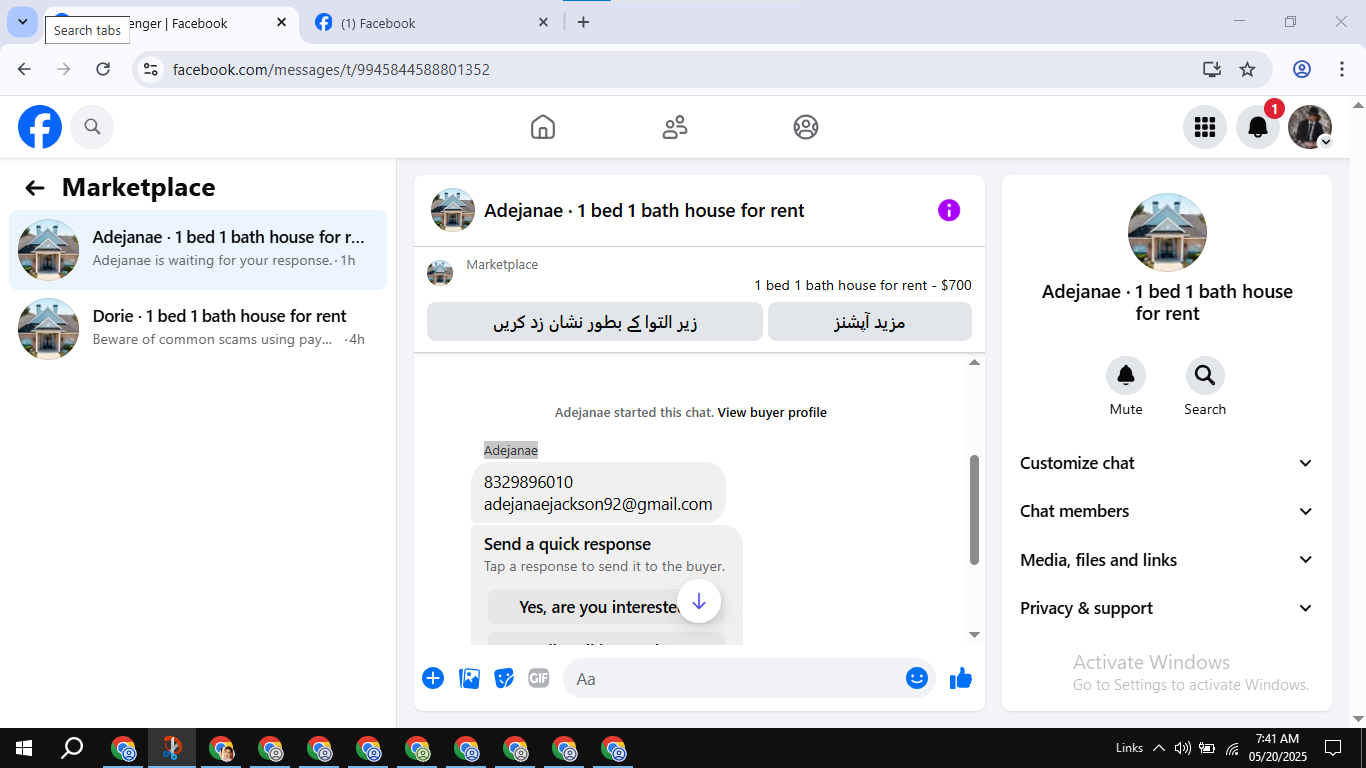Click Adejanae's profile thumbnail in right panel
The height and width of the screenshot is (768, 1366).
(1167, 232)
